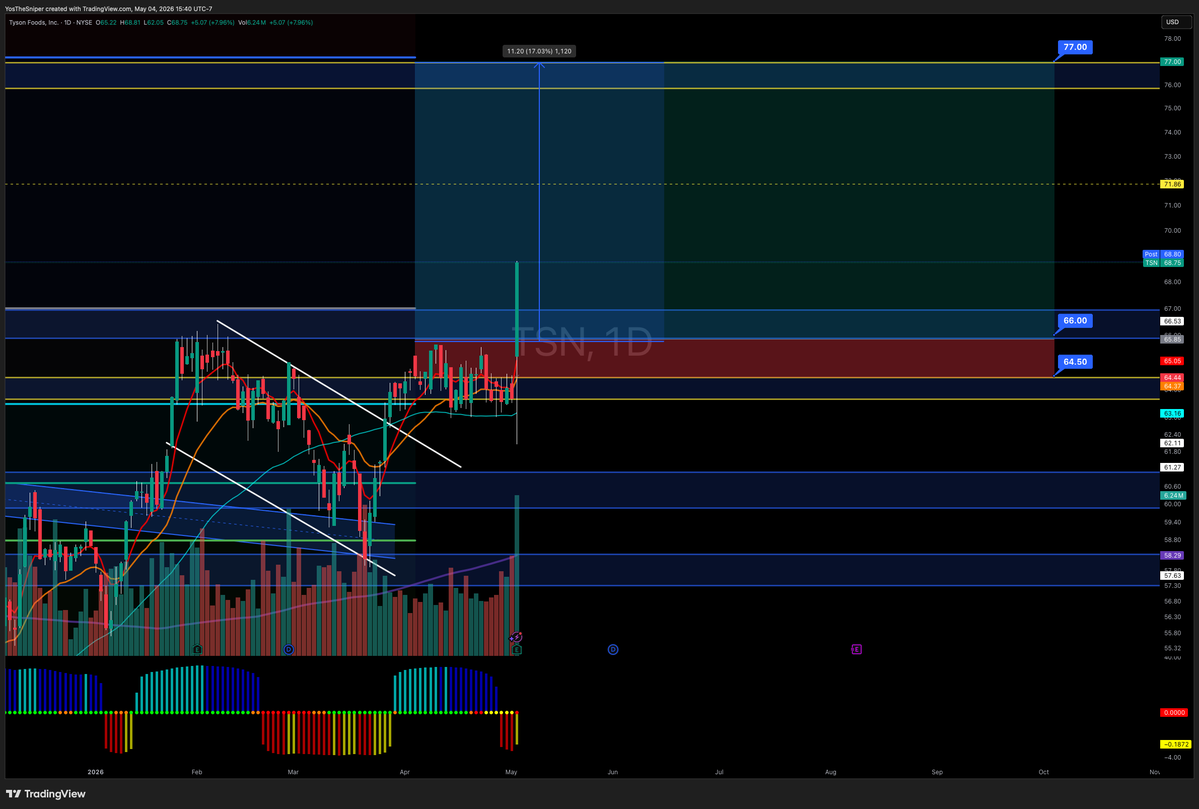Click the cyan 63.16 price tag
Viewport: 1199px width, 809px height.
tap(1171, 414)
